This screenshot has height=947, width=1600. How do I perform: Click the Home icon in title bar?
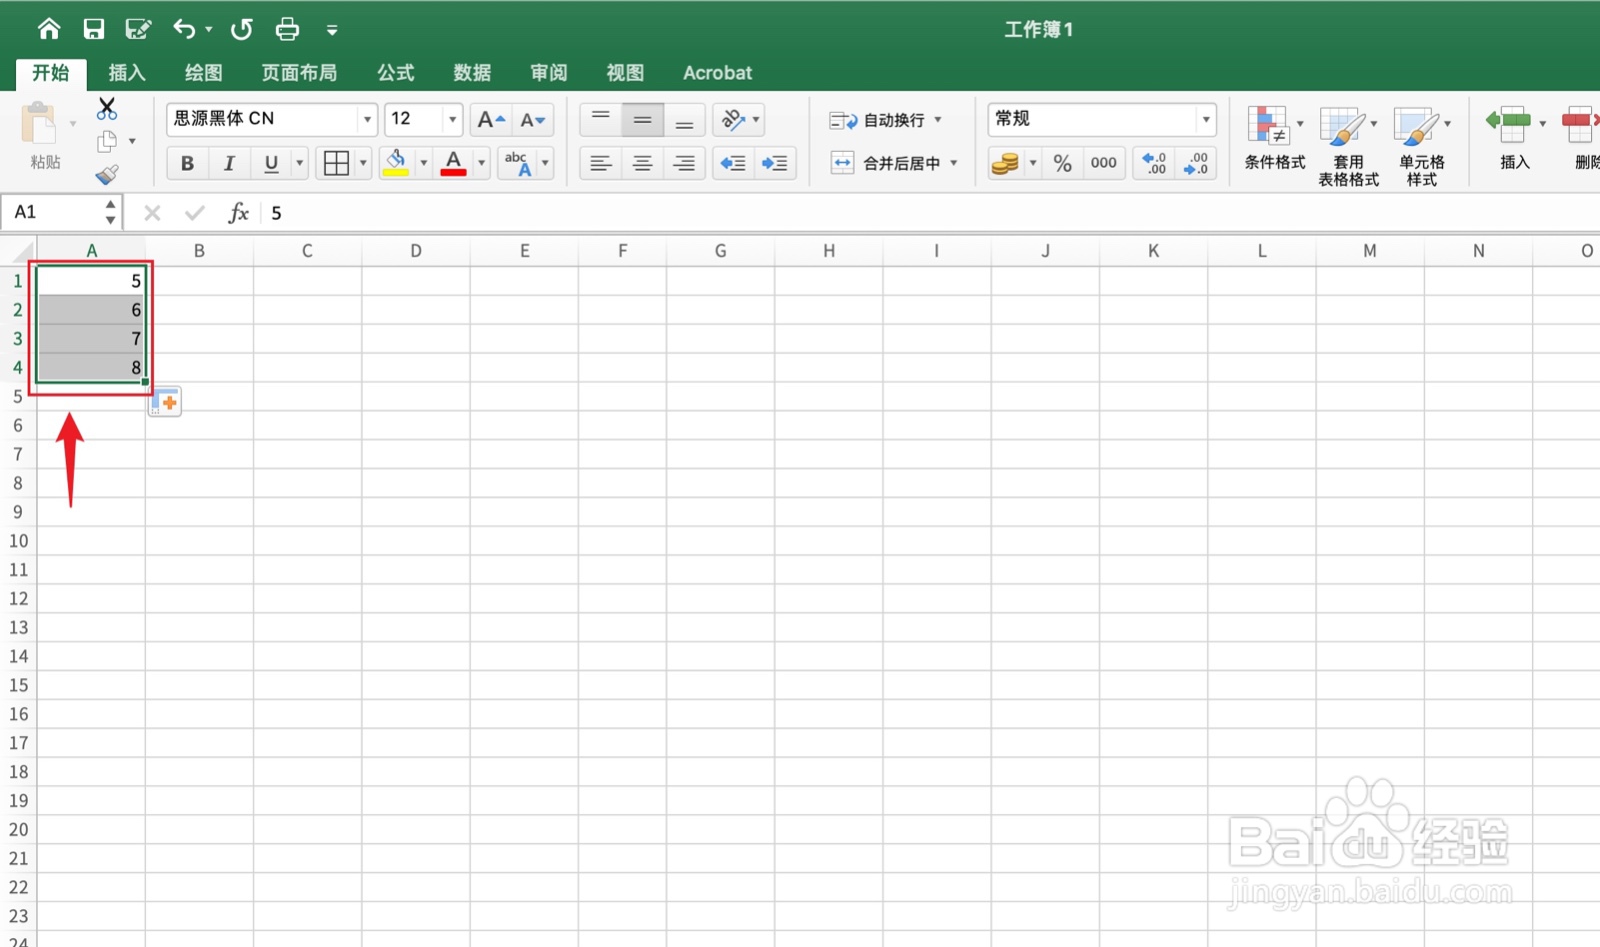(49, 29)
